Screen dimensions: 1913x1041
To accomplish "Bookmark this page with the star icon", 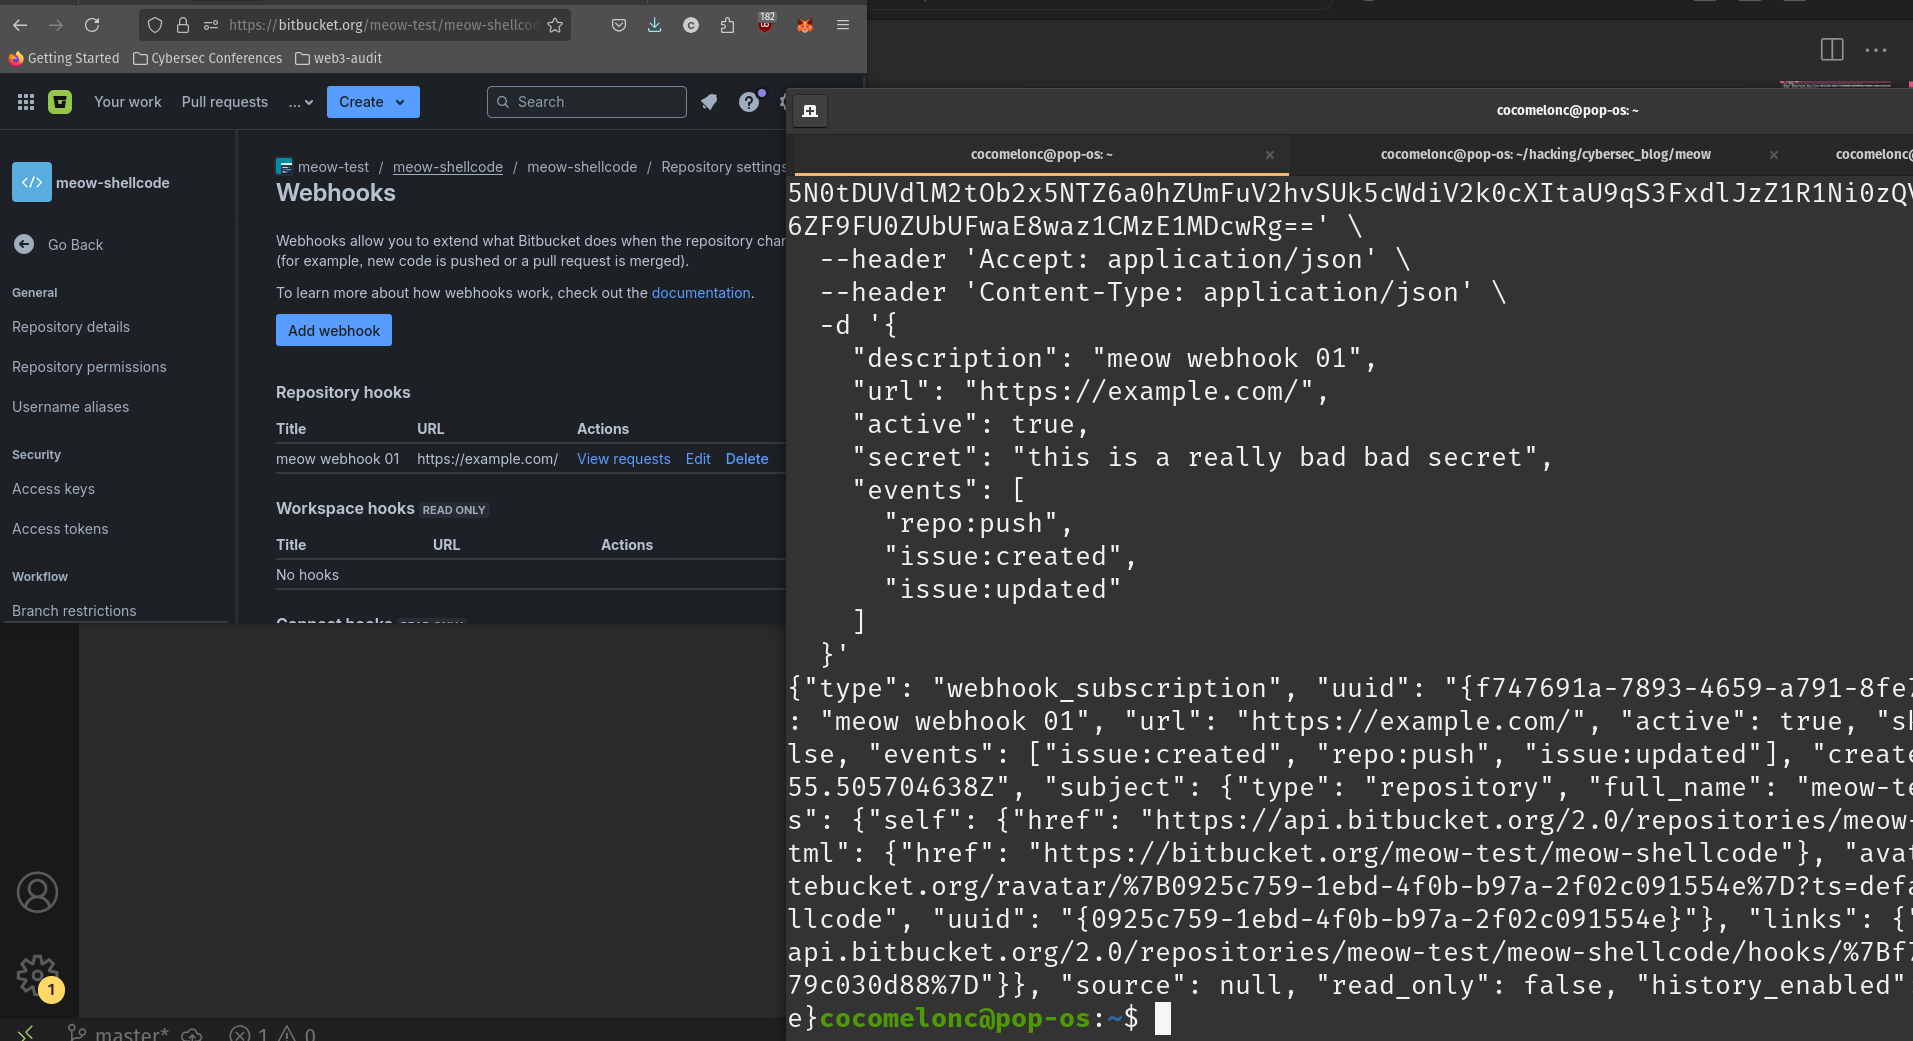I will pyautogui.click(x=555, y=25).
